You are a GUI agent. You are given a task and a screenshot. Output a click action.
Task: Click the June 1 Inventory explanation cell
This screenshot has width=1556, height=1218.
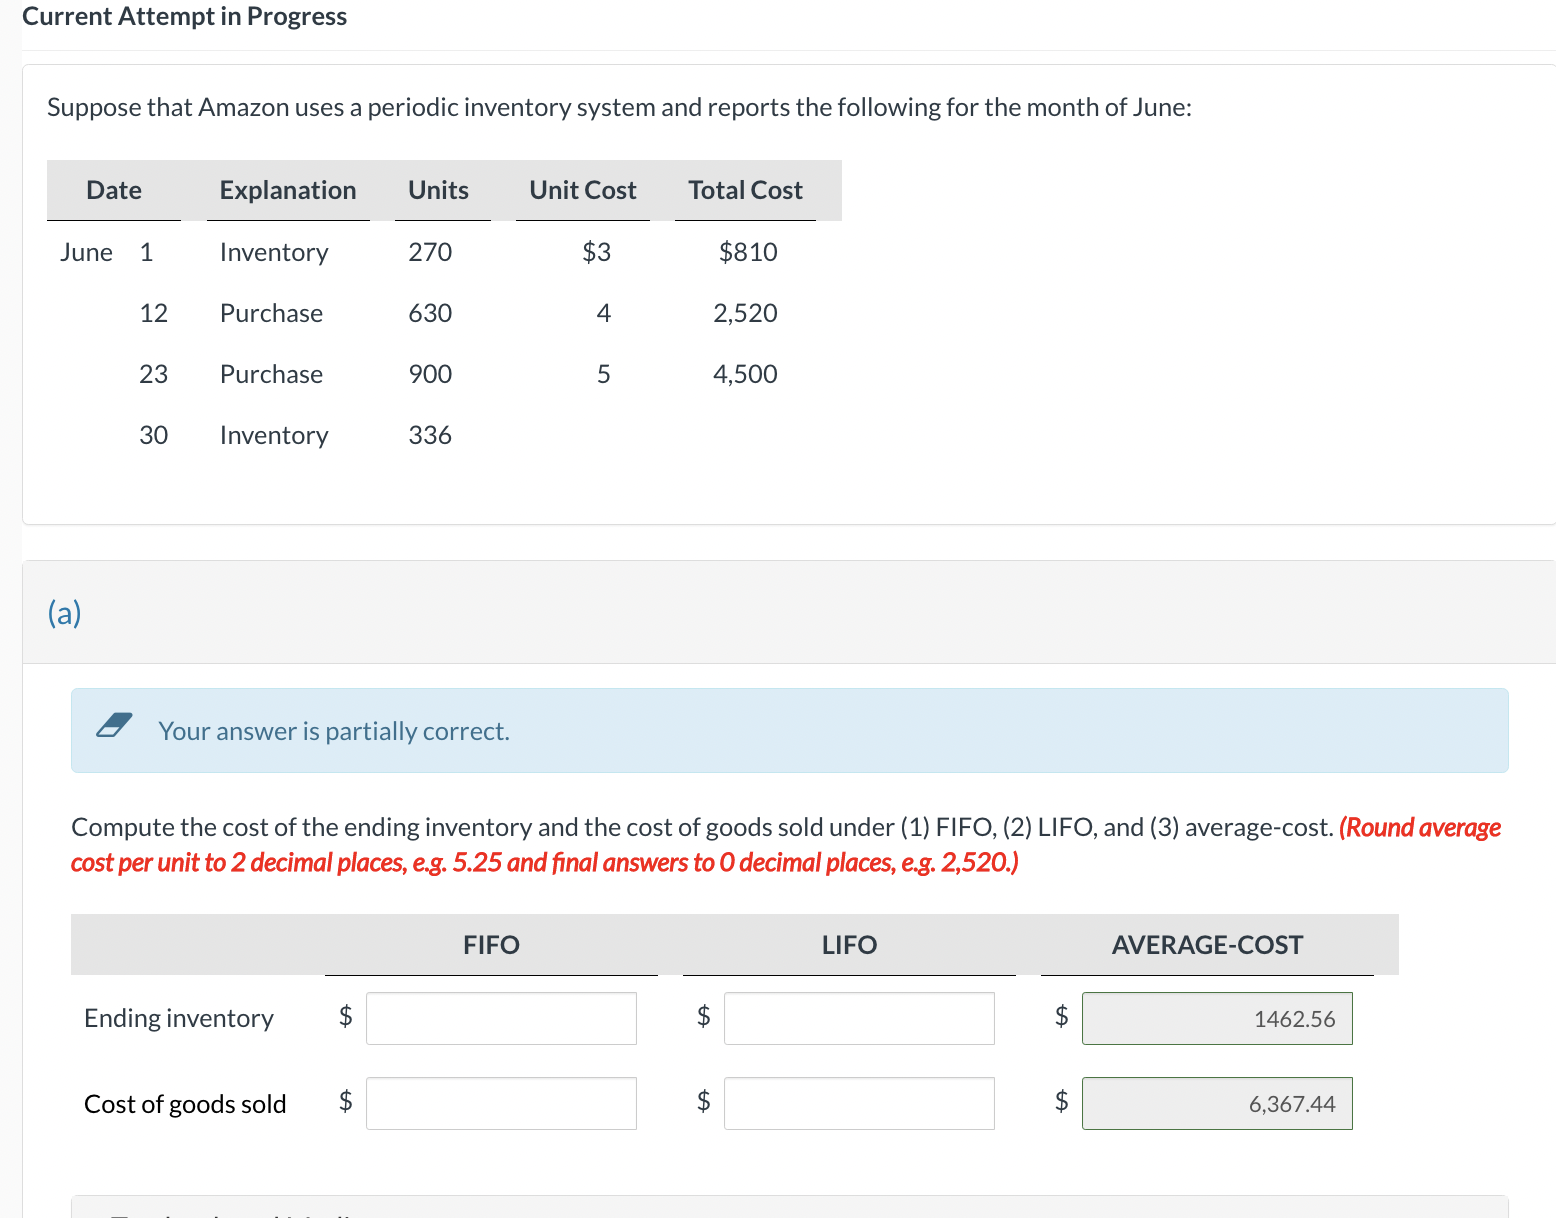coord(274,253)
